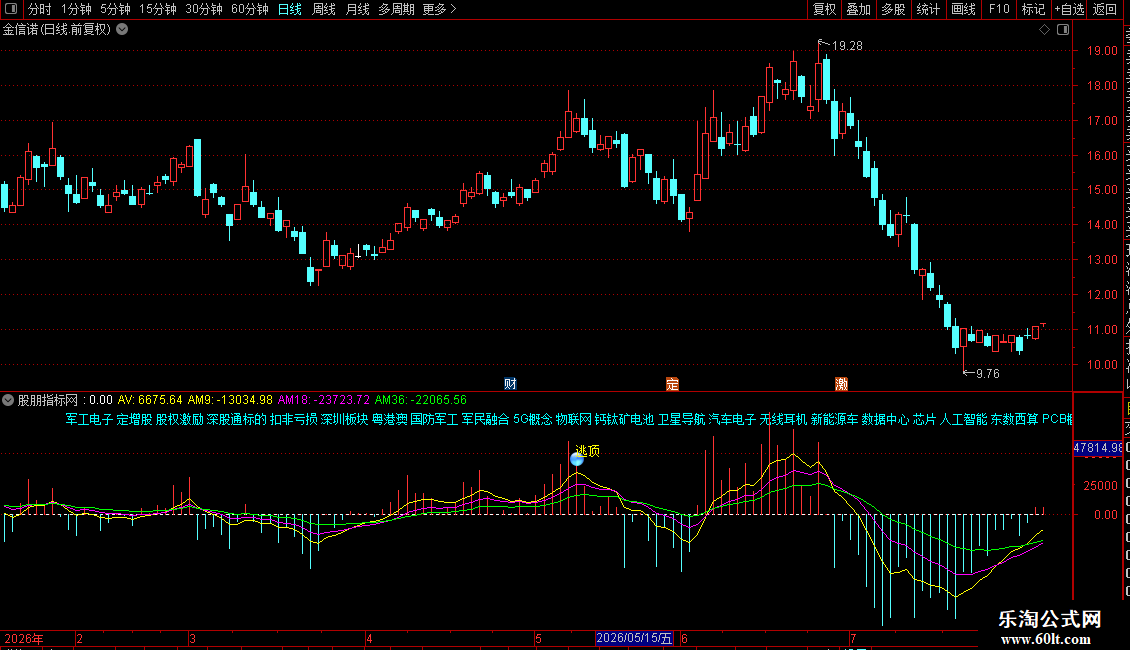Click the 2026/05/15/五 date label
This screenshot has height=650, width=1130.
[634, 638]
